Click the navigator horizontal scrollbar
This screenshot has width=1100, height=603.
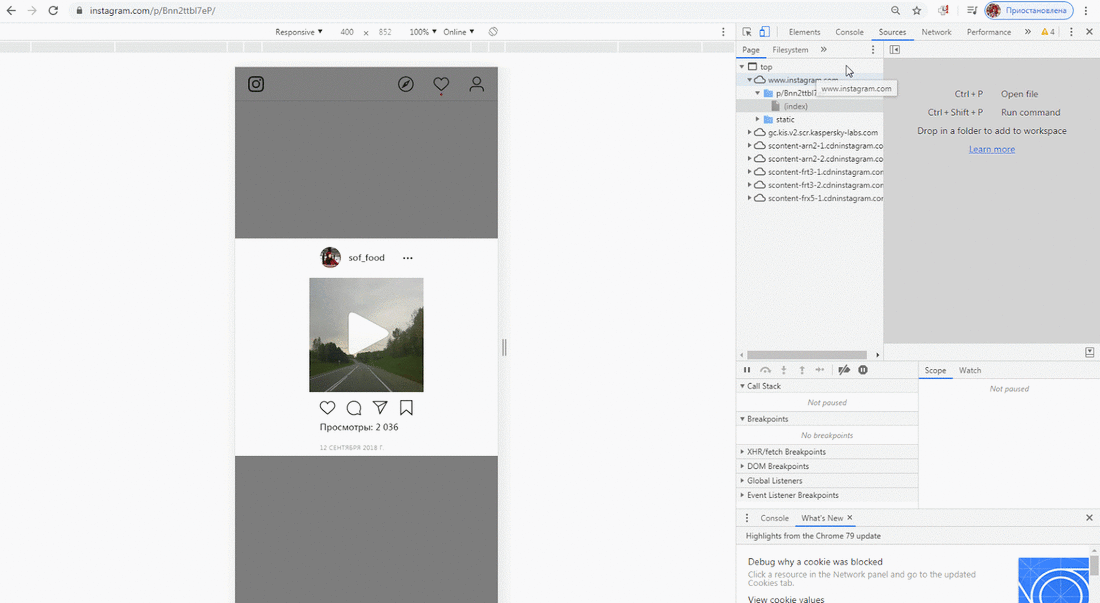807,355
